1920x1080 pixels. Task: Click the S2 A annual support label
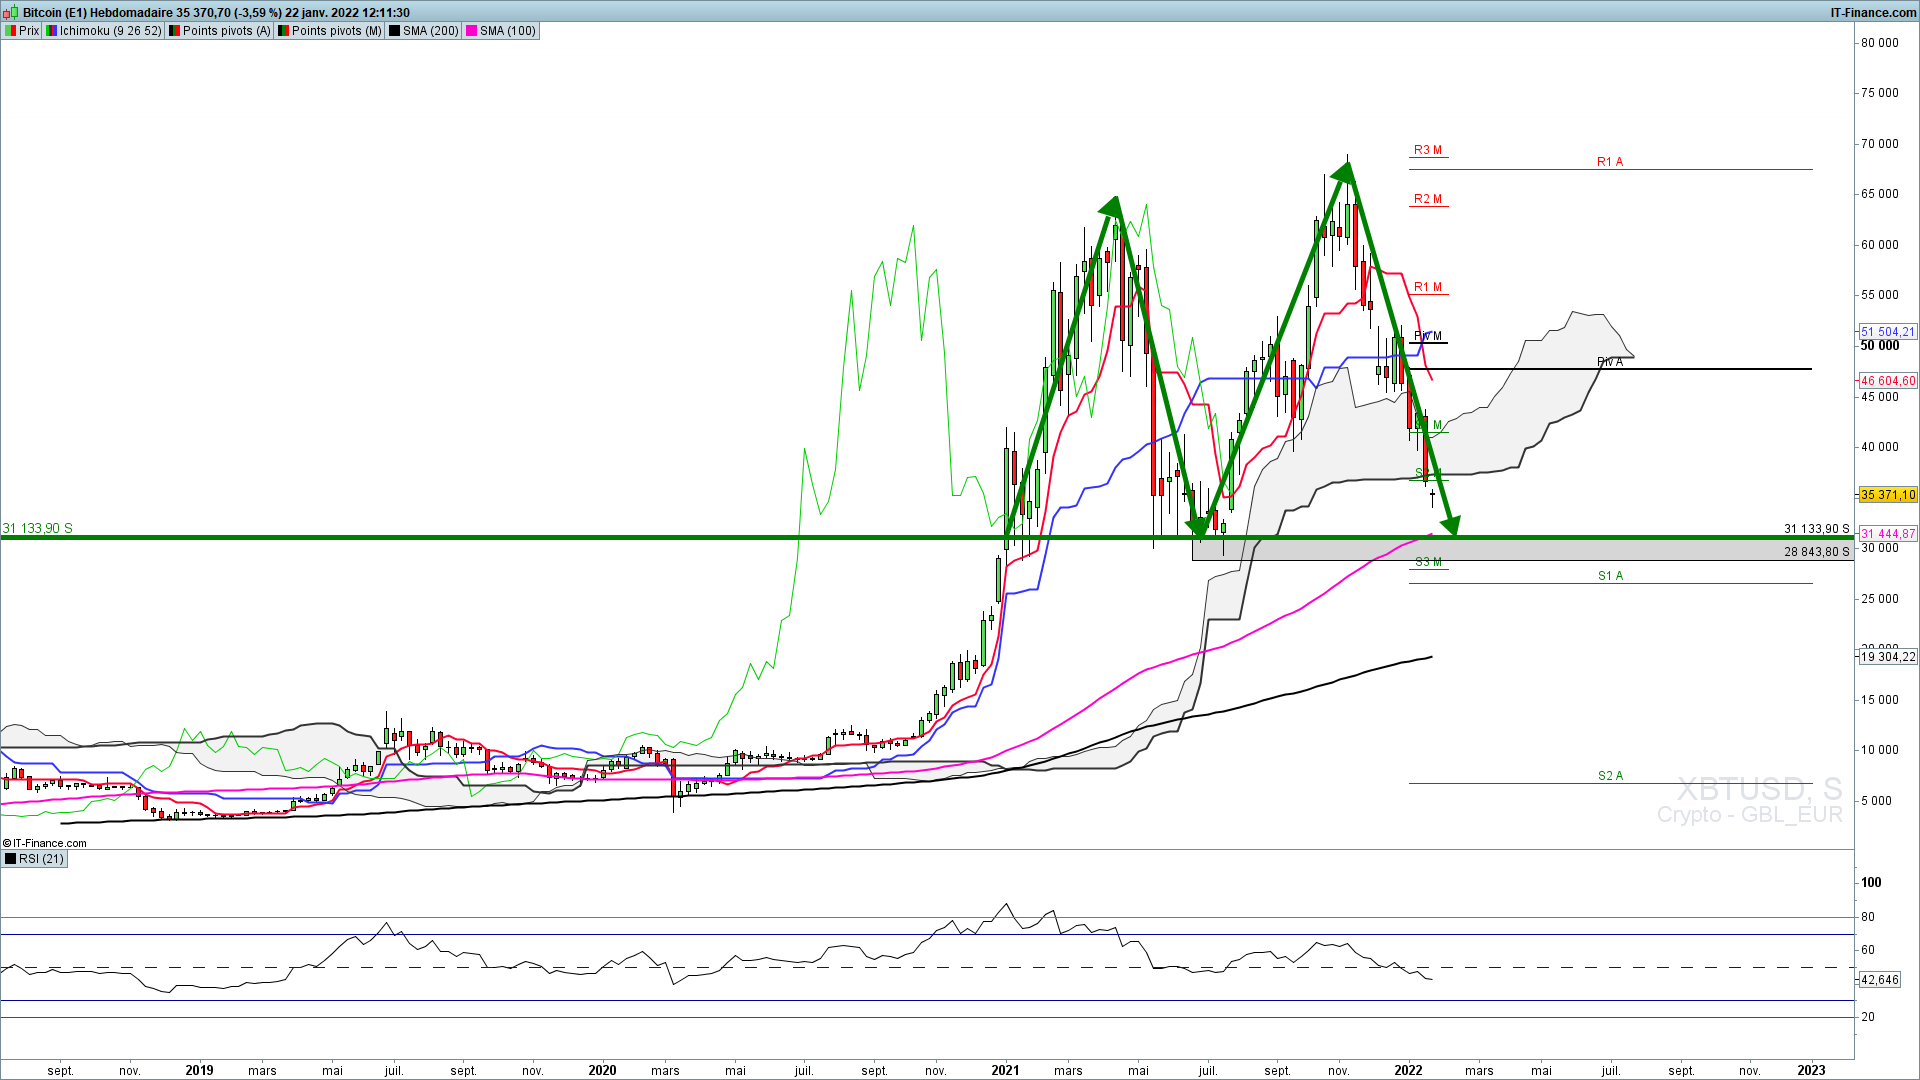pos(1610,776)
